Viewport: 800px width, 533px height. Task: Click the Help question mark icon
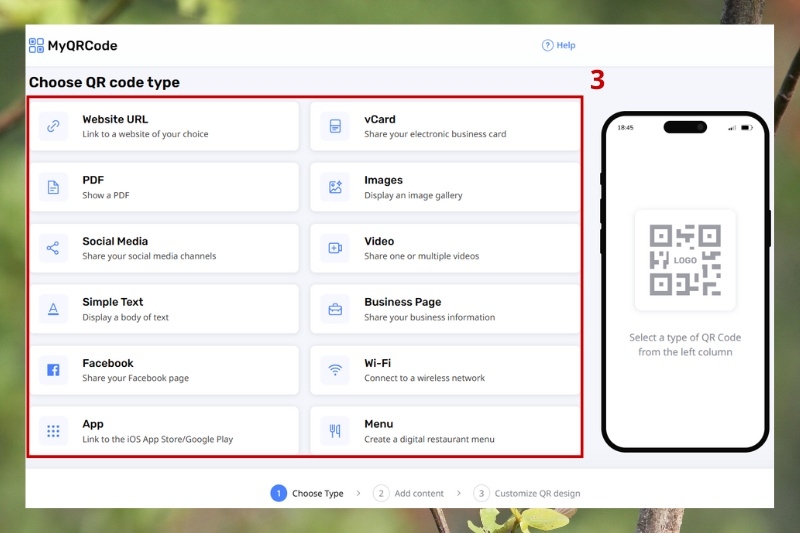[x=547, y=45]
